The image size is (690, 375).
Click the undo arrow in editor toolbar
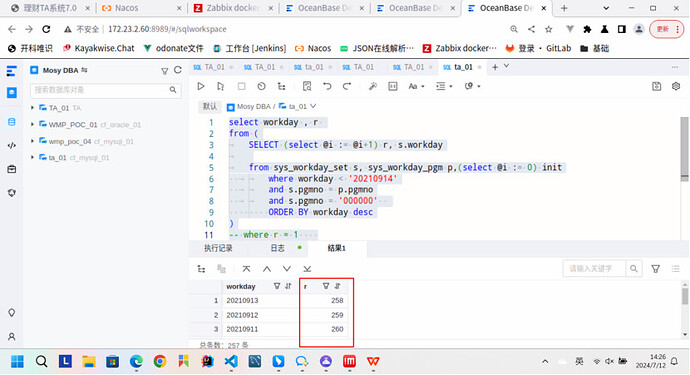coord(327,86)
